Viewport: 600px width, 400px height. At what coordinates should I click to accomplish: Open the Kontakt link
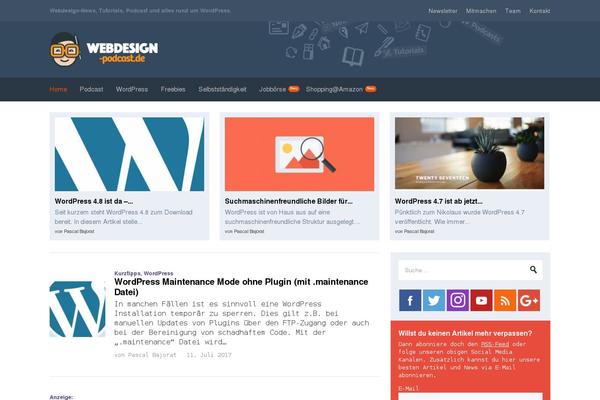click(540, 11)
